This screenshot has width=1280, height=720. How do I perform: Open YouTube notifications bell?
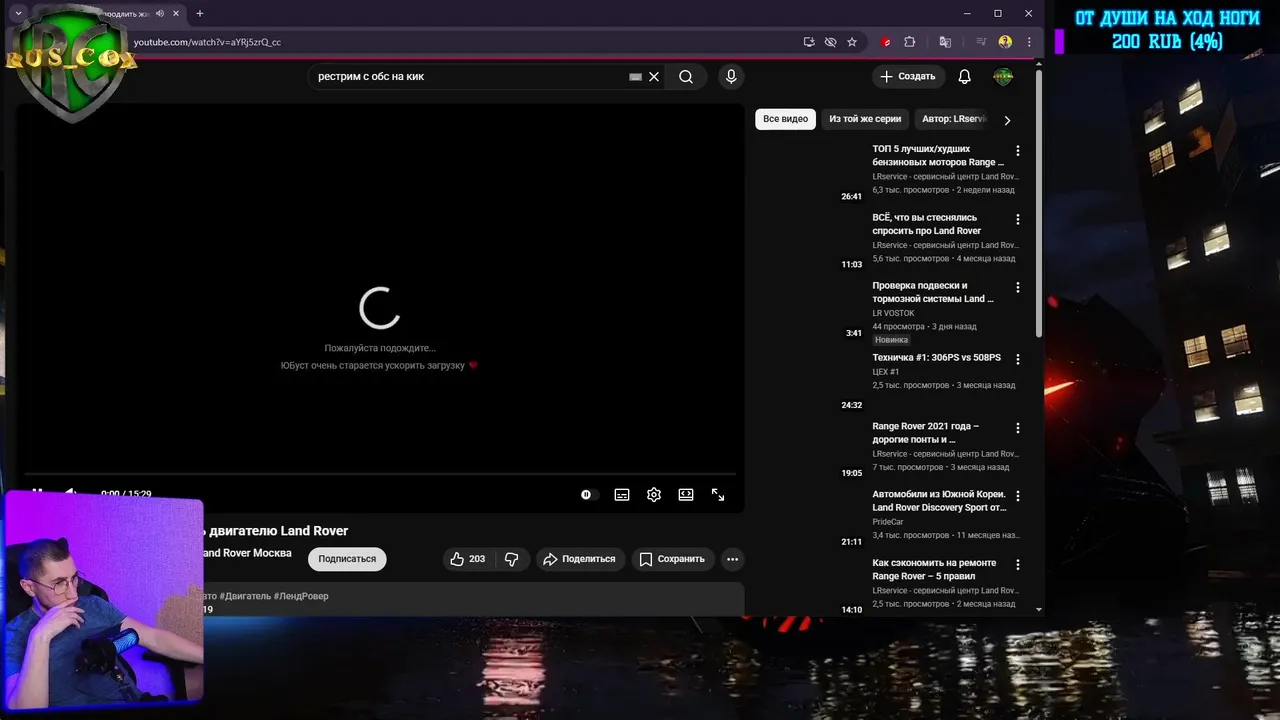click(964, 77)
